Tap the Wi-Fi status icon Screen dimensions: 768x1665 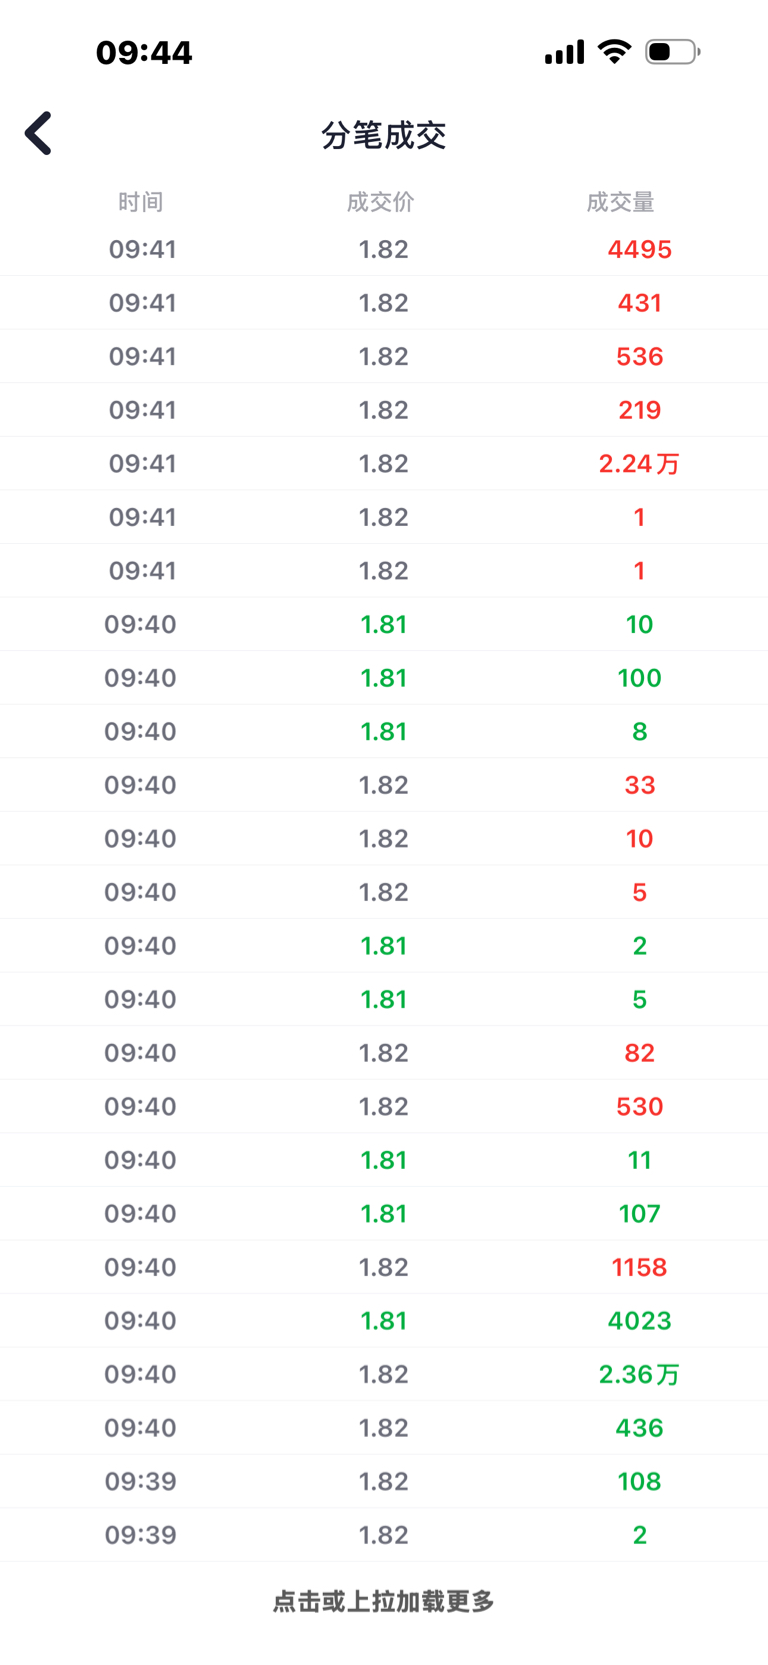pos(614,51)
